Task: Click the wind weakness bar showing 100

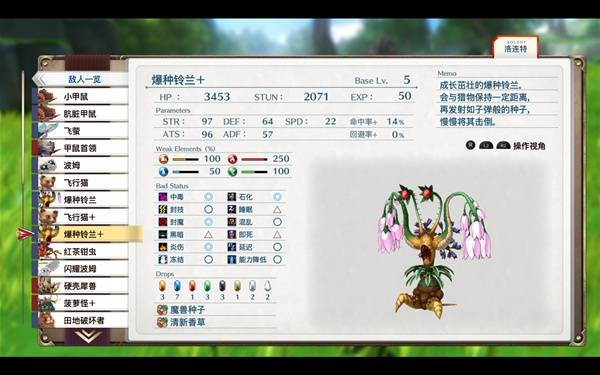Action: (254, 172)
